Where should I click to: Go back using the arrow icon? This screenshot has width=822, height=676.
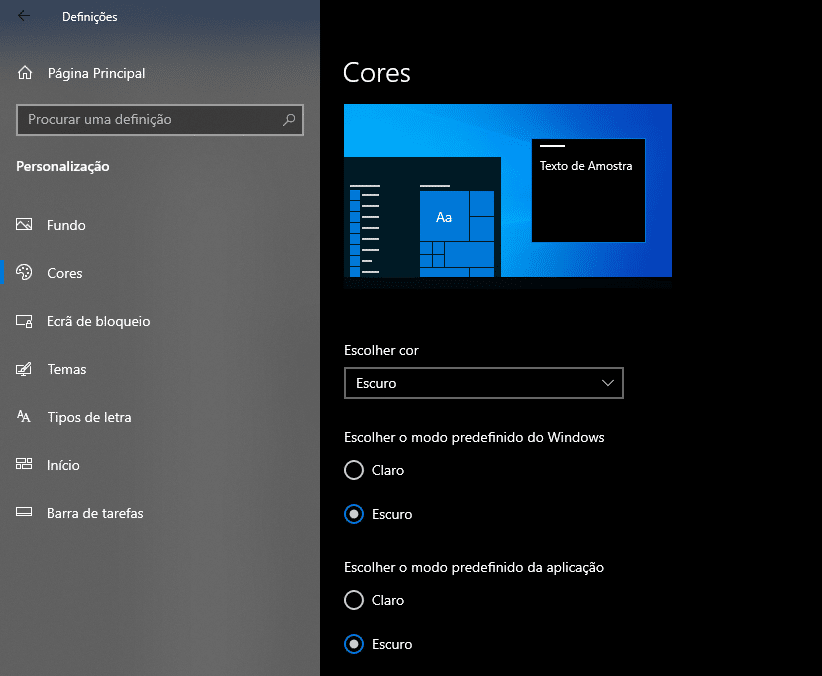(24, 16)
